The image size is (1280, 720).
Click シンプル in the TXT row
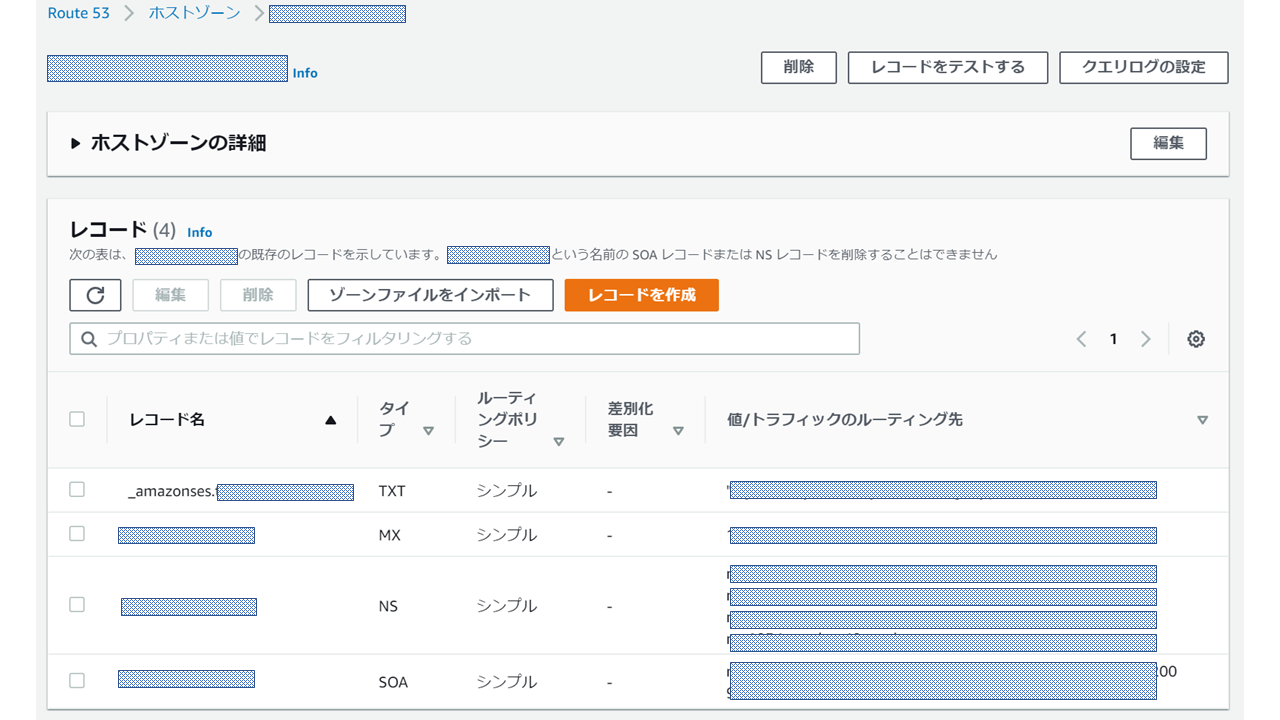(x=506, y=491)
